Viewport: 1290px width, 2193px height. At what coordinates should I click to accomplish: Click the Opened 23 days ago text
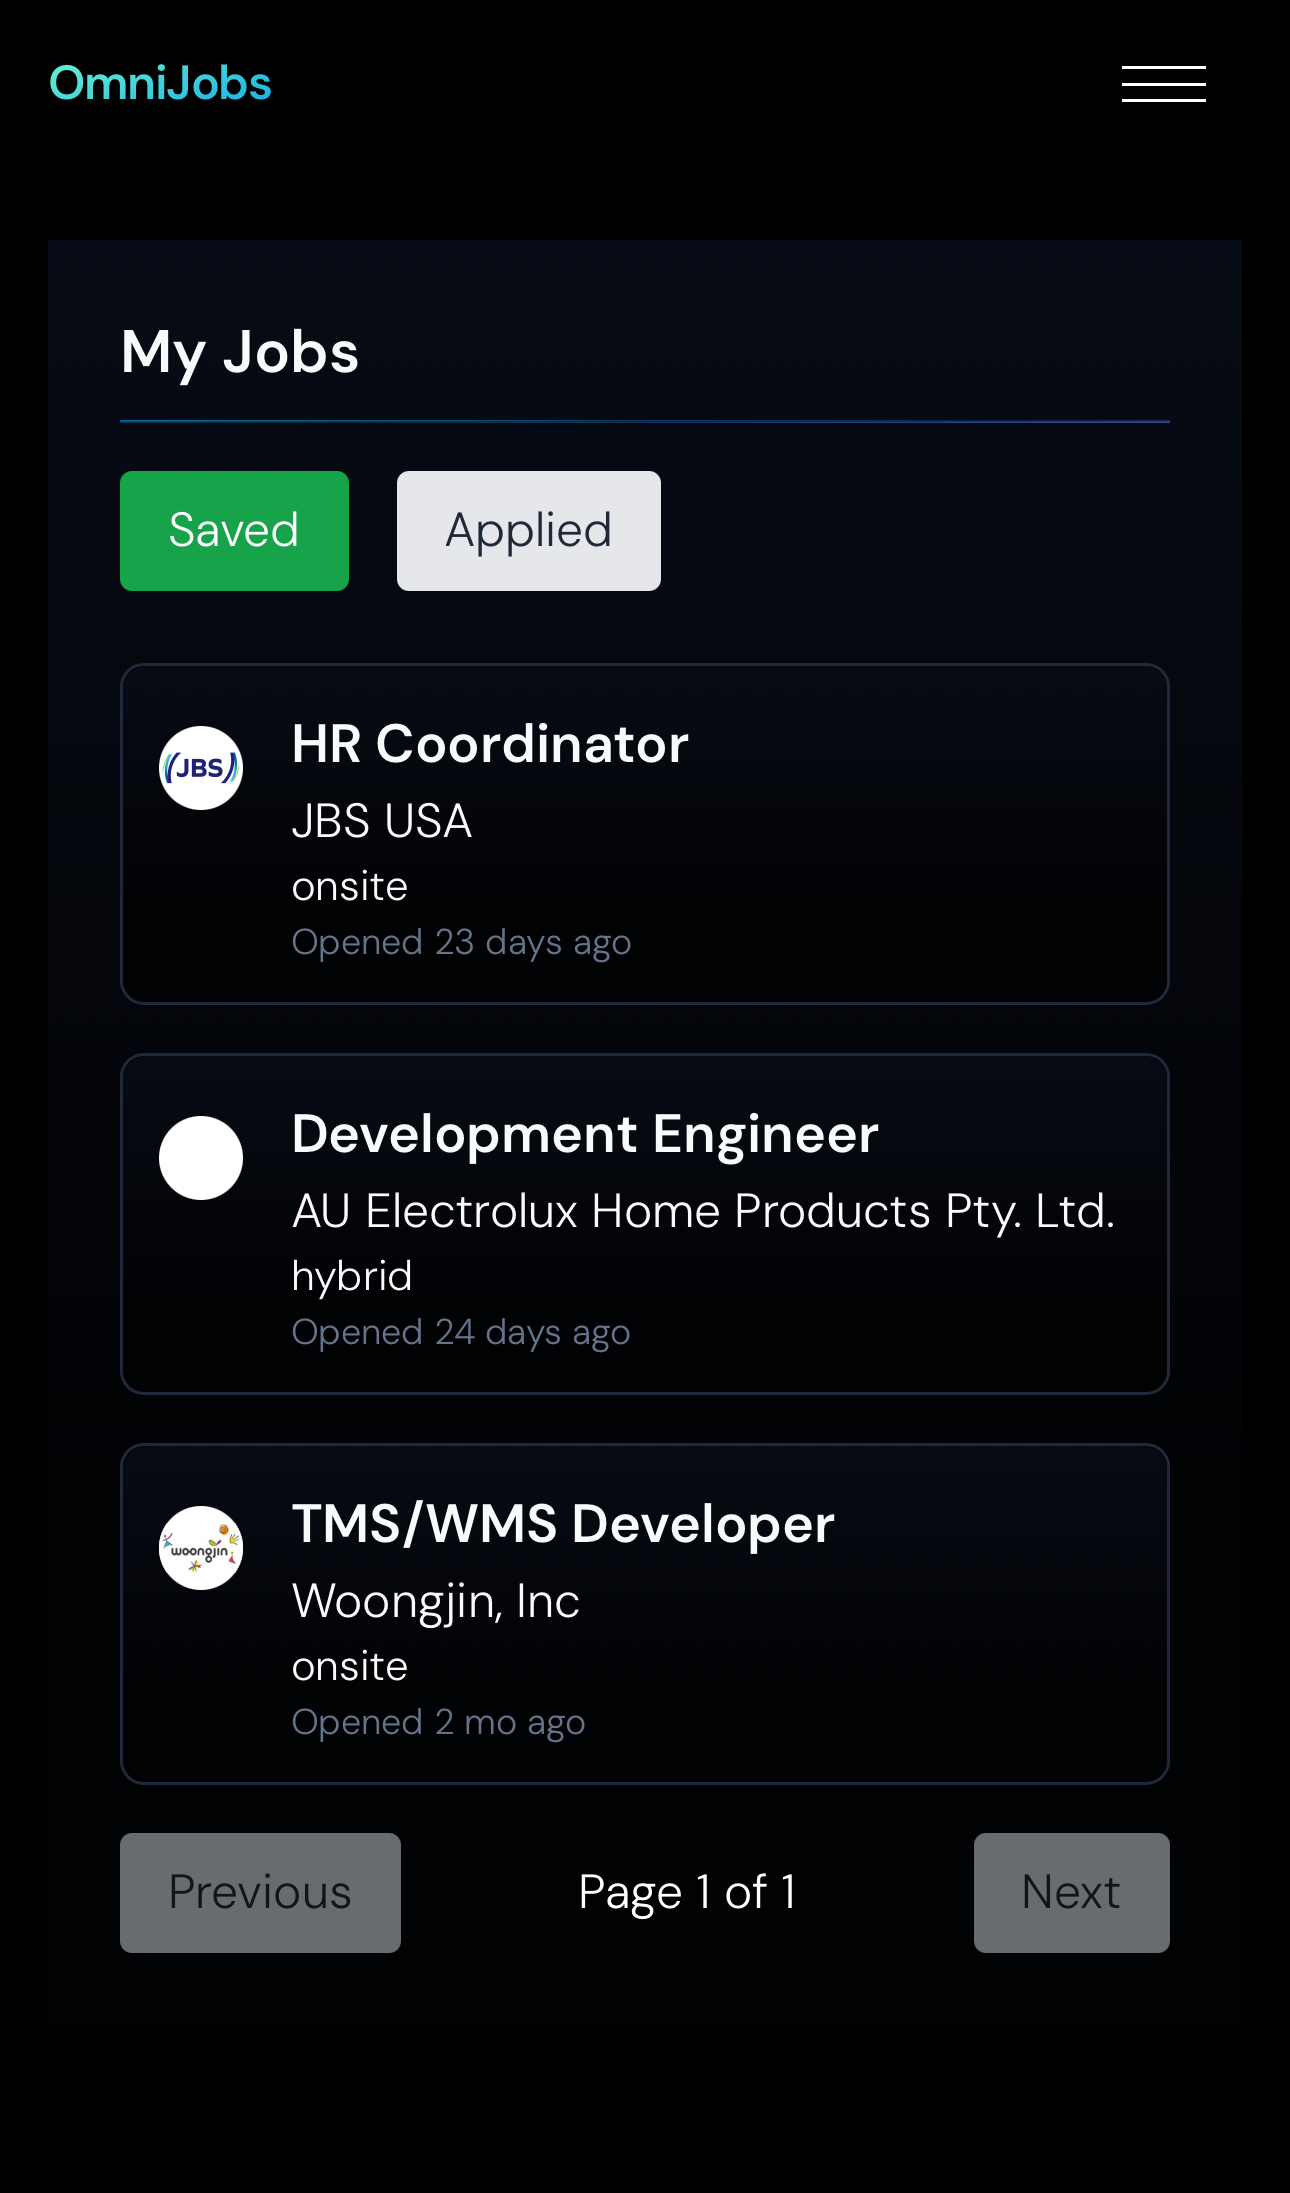(461, 942)
